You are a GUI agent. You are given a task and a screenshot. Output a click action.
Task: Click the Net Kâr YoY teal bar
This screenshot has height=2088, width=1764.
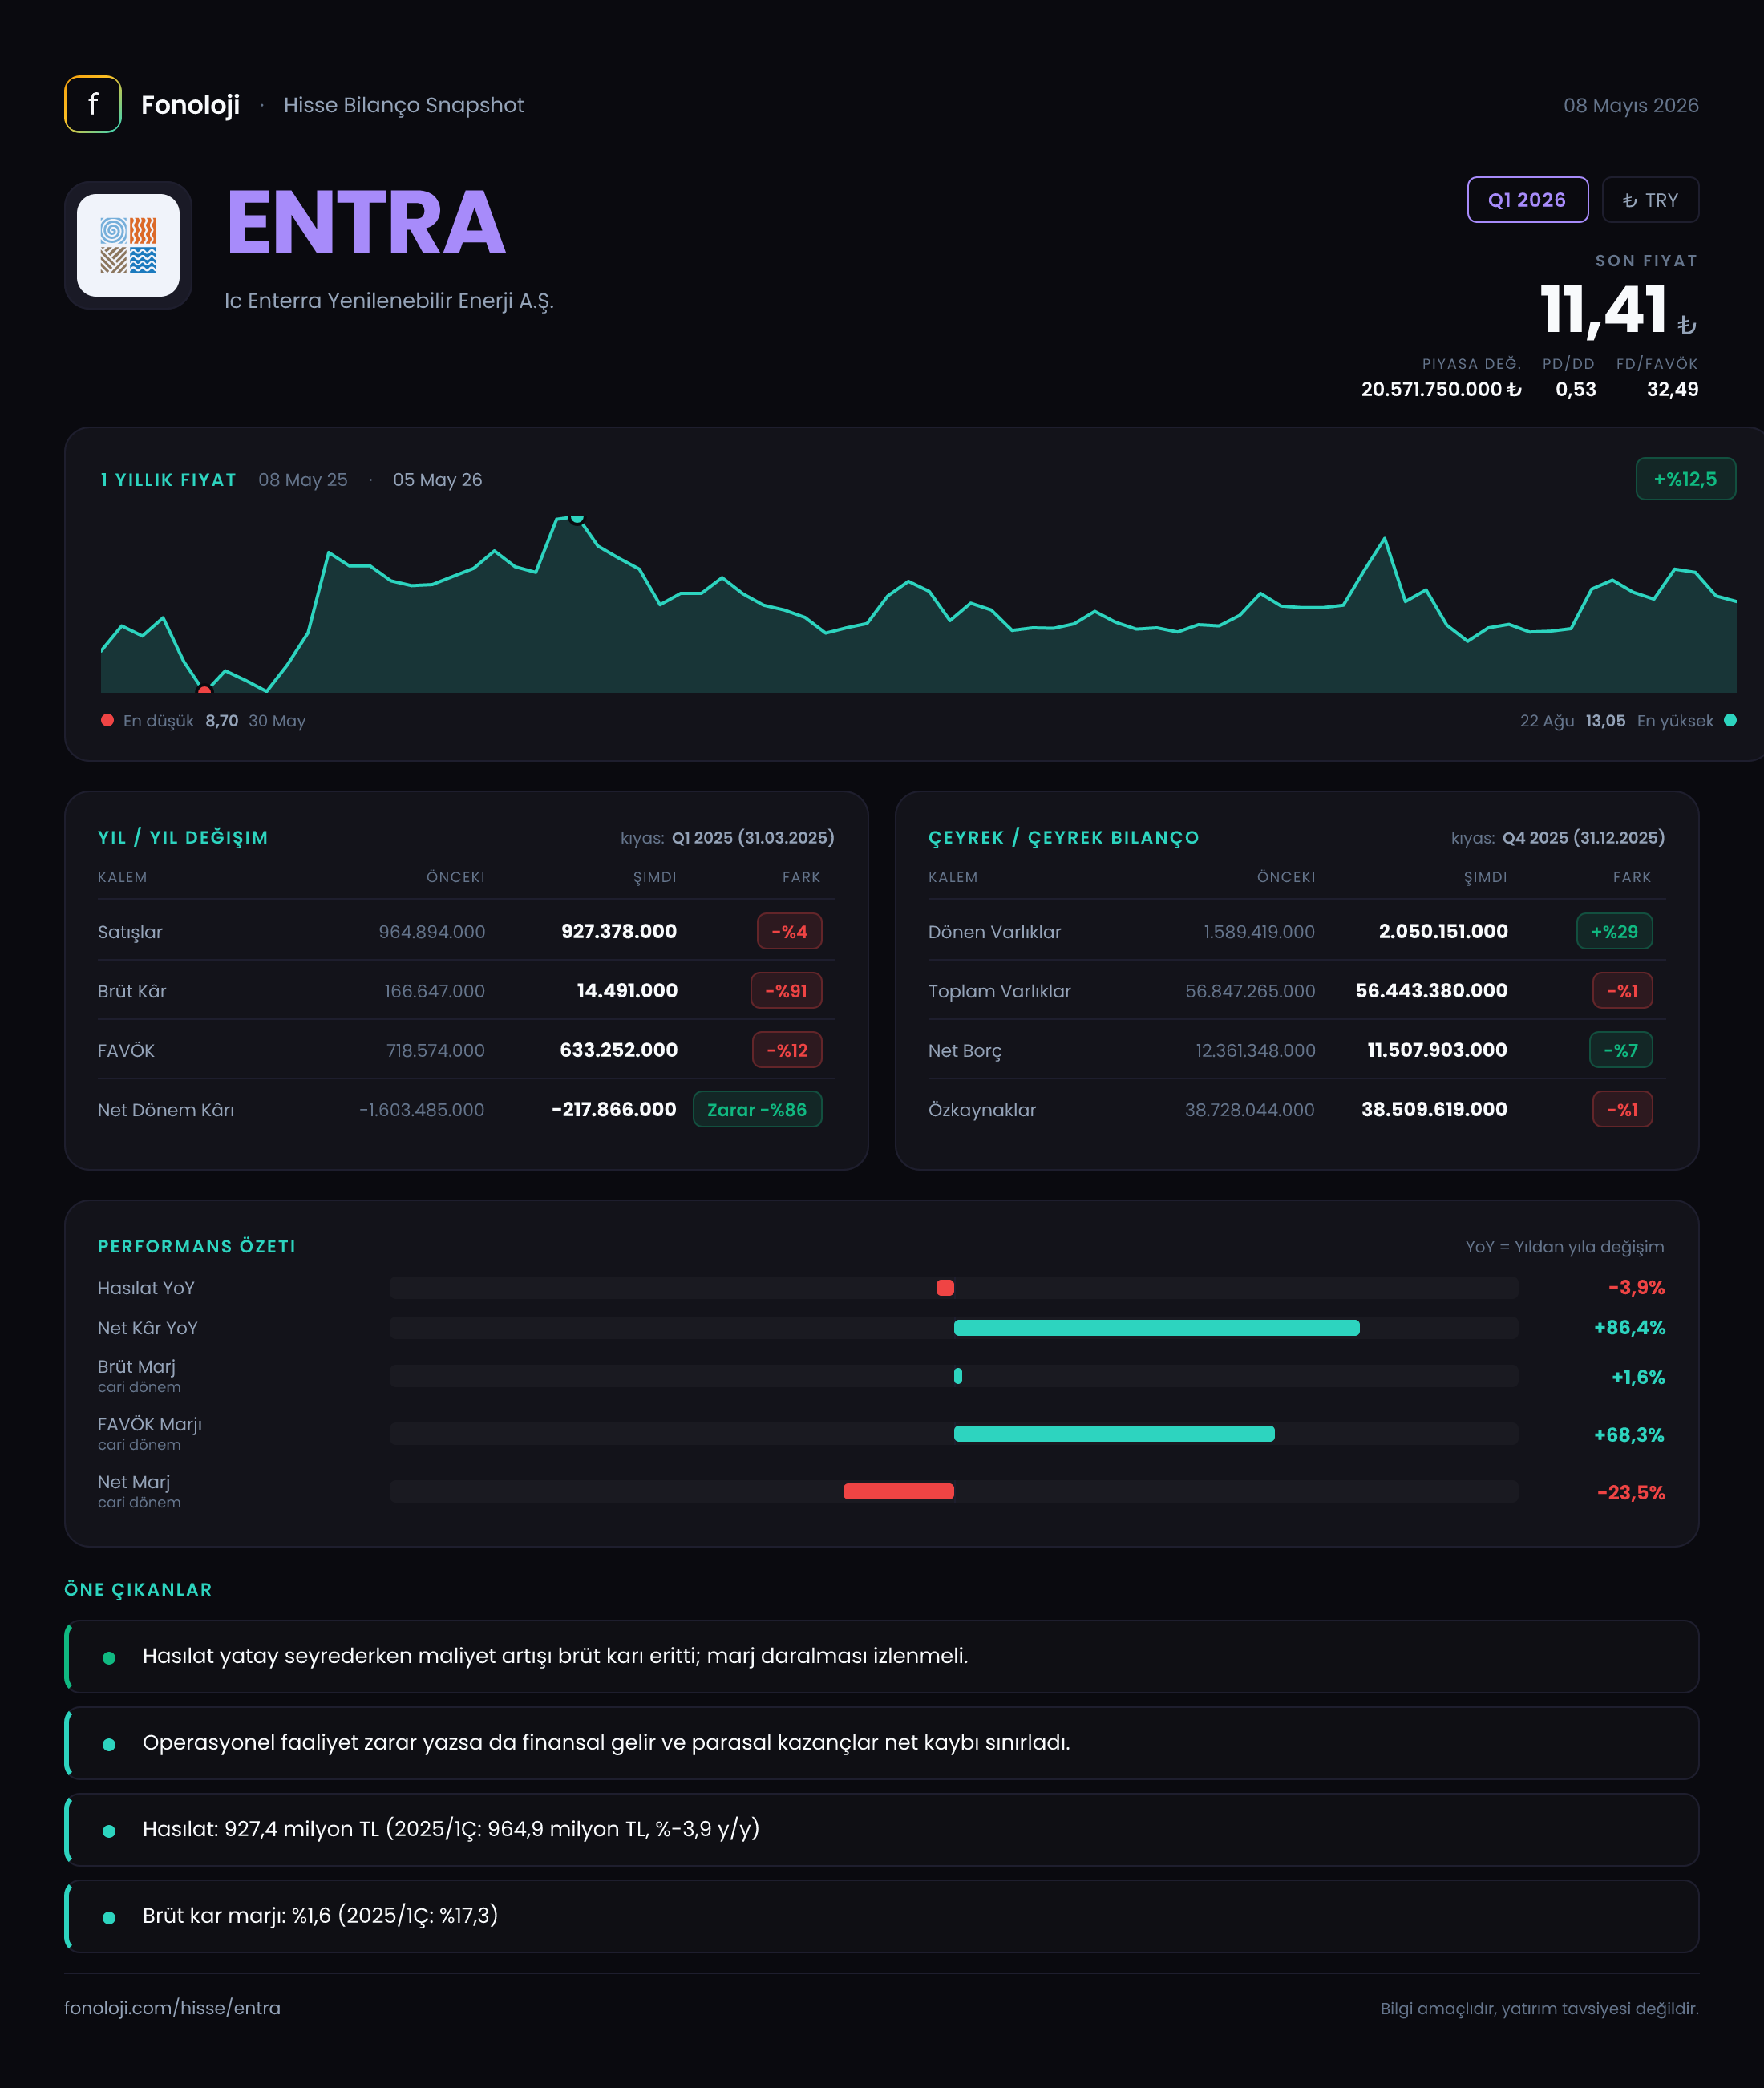pyautogui.click(x=1156, y=1328)
